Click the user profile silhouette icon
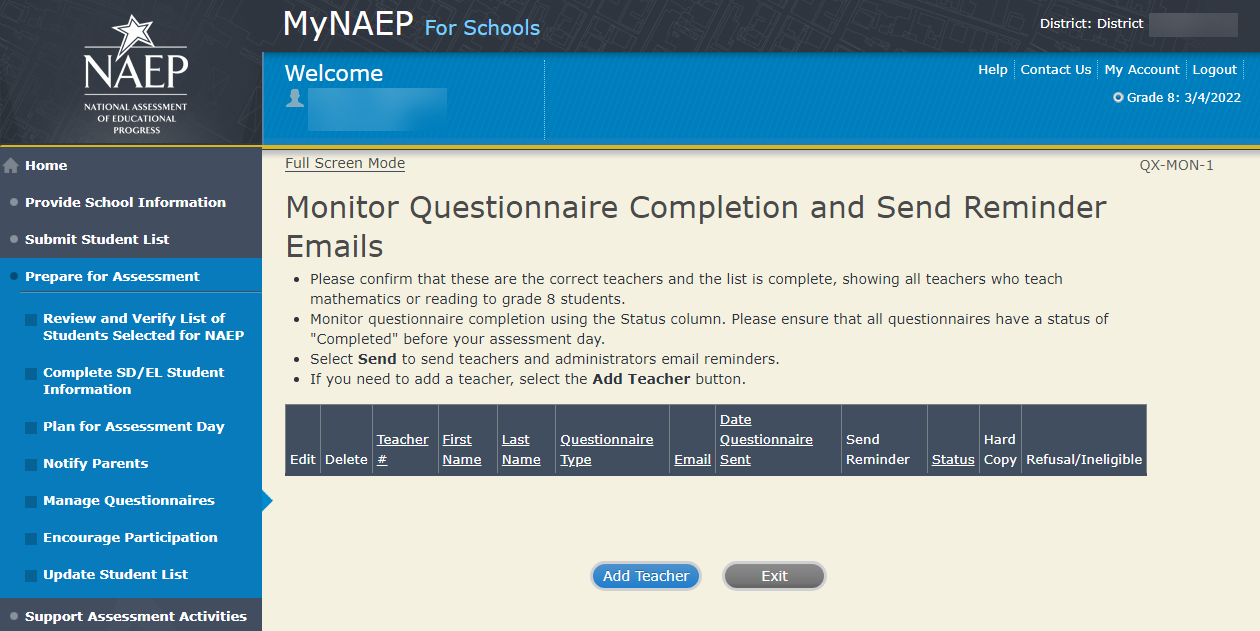The image size is (1260, 631). point(295,98)
